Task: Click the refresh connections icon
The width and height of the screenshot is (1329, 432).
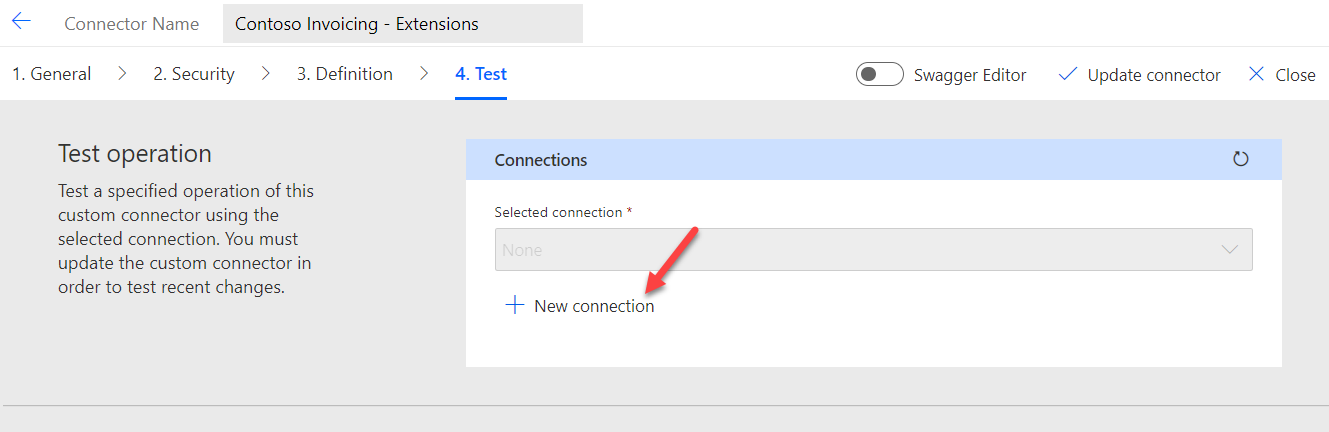Action: coord(1241,159)
